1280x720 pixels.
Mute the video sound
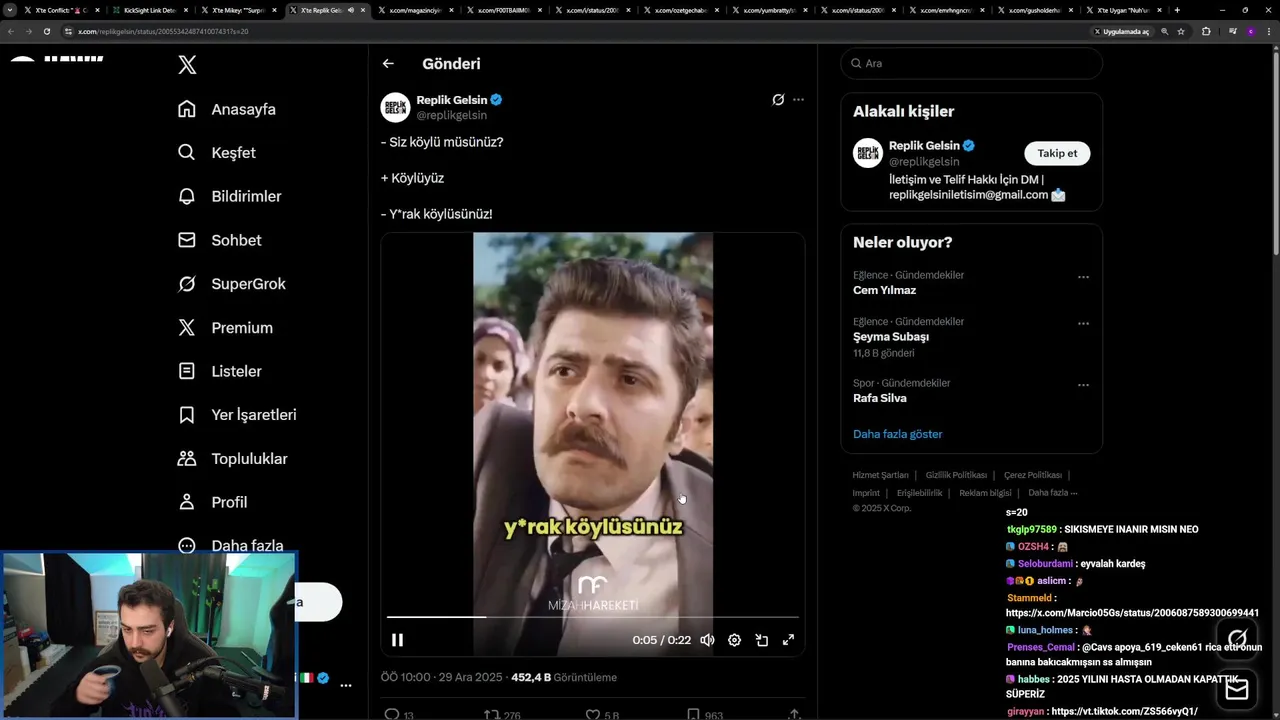707,640
